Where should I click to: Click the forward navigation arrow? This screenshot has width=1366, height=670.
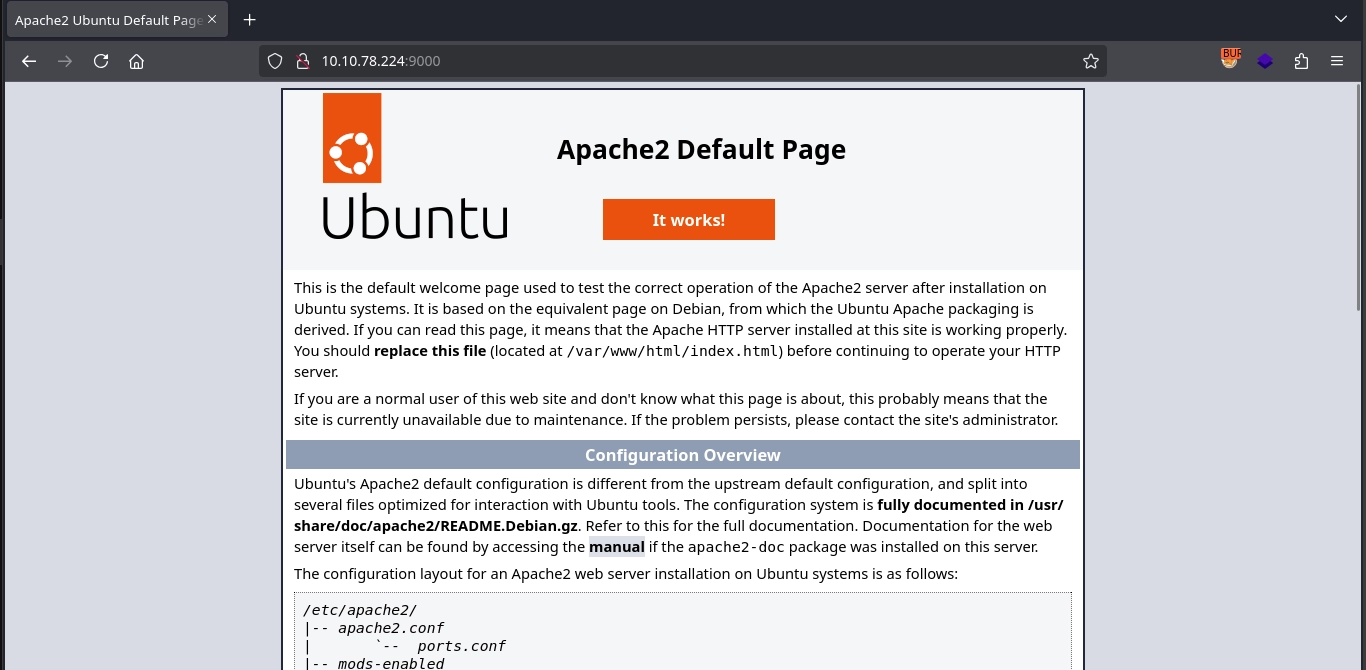coord(65,61)
